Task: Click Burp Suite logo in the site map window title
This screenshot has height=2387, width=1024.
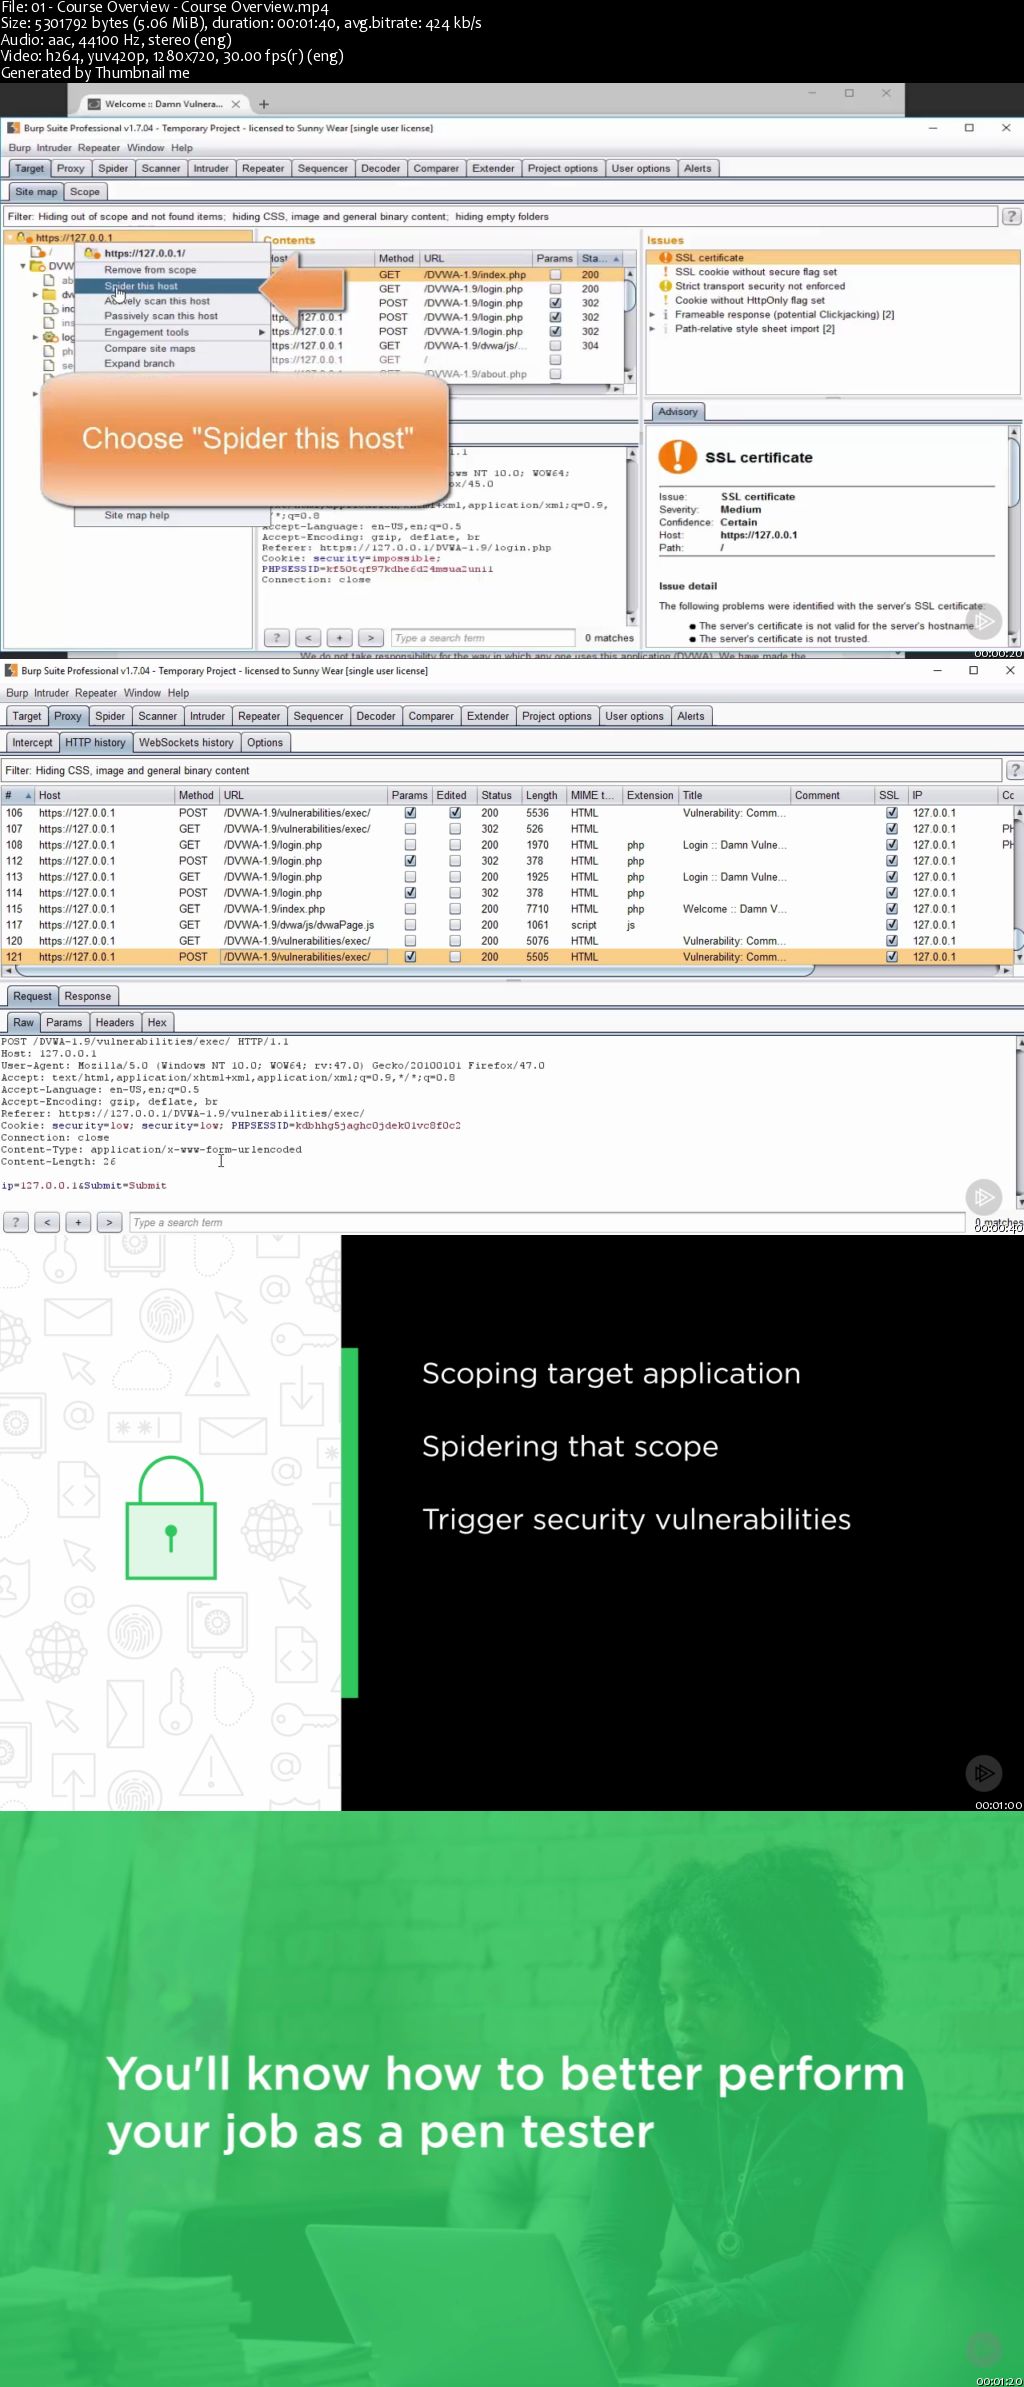Action: coord(13,128)
